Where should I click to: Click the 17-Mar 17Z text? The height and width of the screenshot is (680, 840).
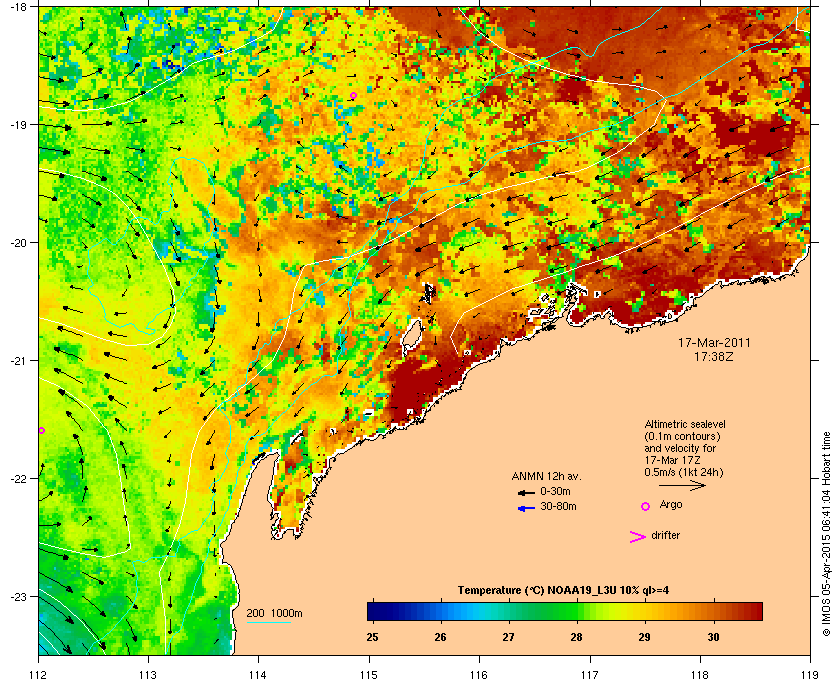tap(673, 460)
